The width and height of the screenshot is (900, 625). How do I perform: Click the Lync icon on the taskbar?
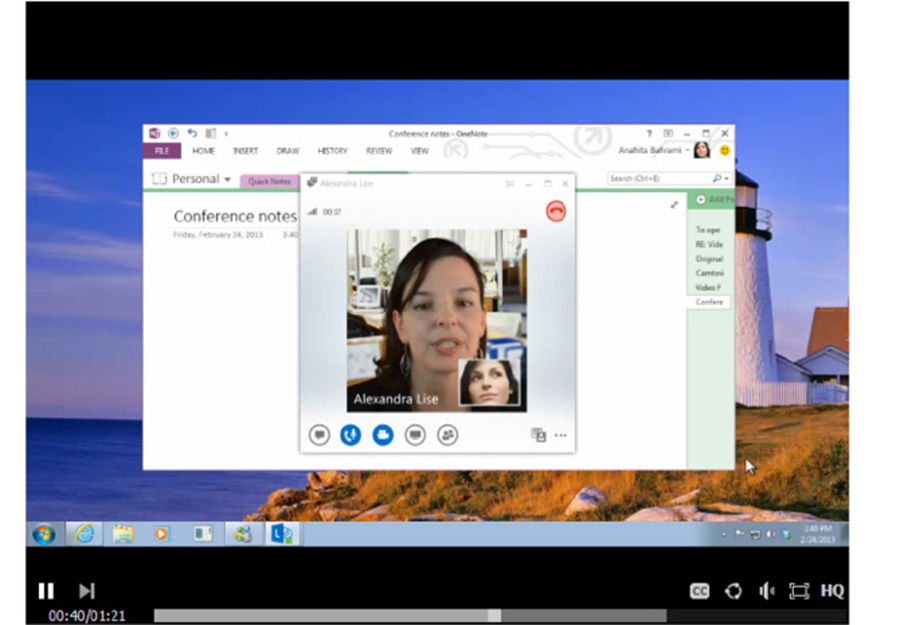tap(282, 534)
